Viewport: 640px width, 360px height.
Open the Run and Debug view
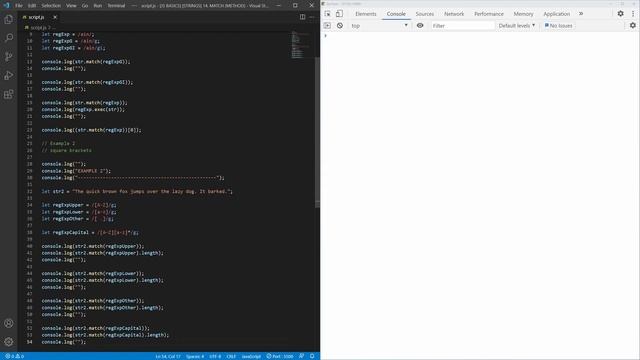[x=9, y=76]
